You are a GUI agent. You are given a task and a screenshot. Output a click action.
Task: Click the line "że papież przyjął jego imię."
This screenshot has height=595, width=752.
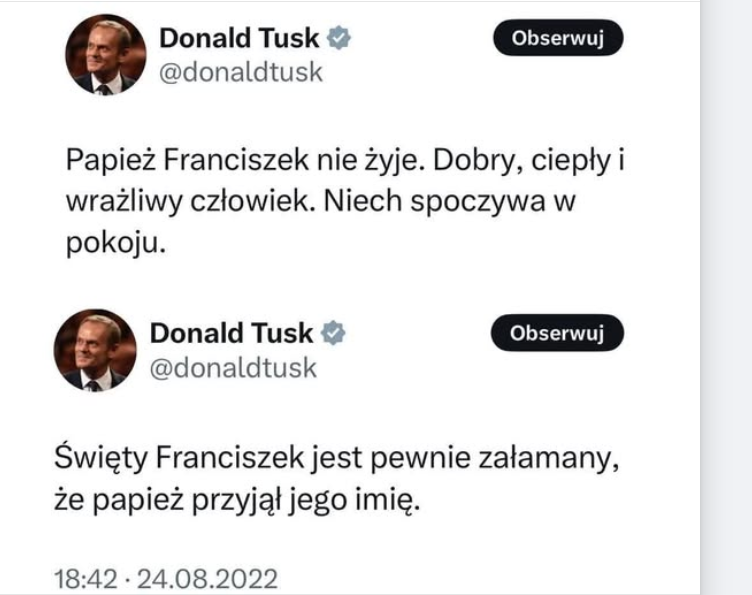point(238,502)
